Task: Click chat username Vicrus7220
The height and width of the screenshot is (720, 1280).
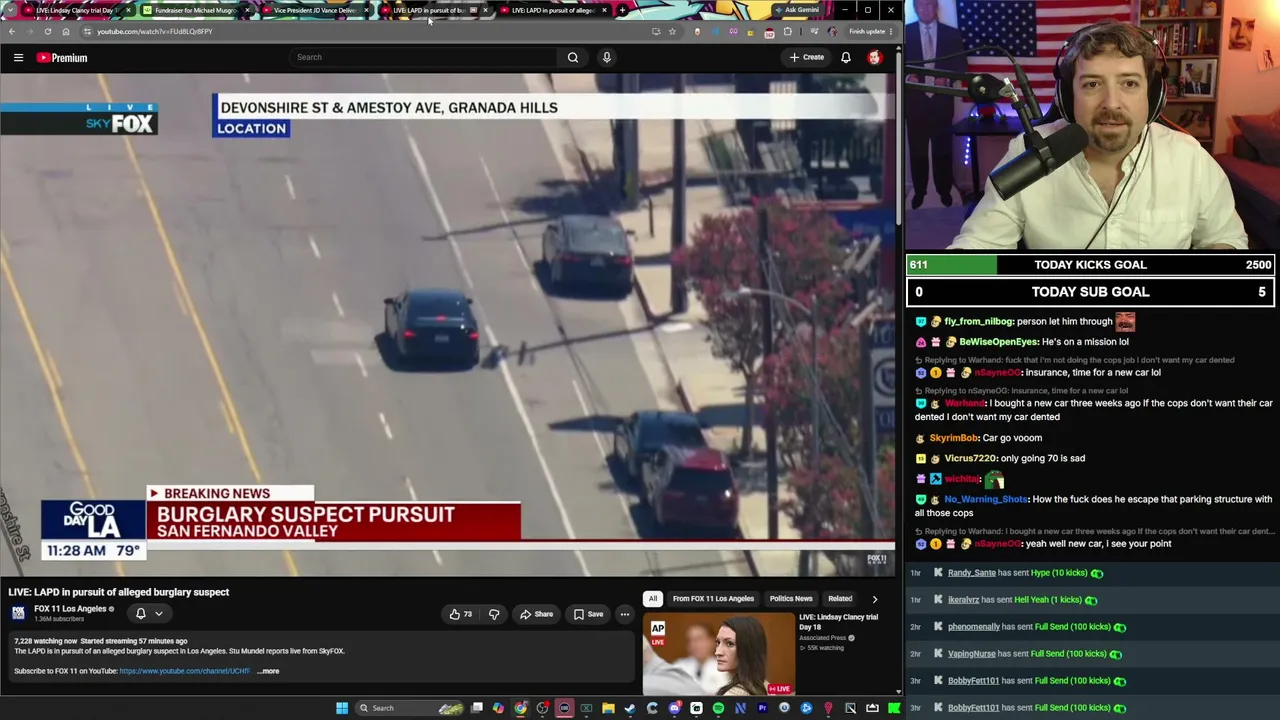Action: pos(970,458)
